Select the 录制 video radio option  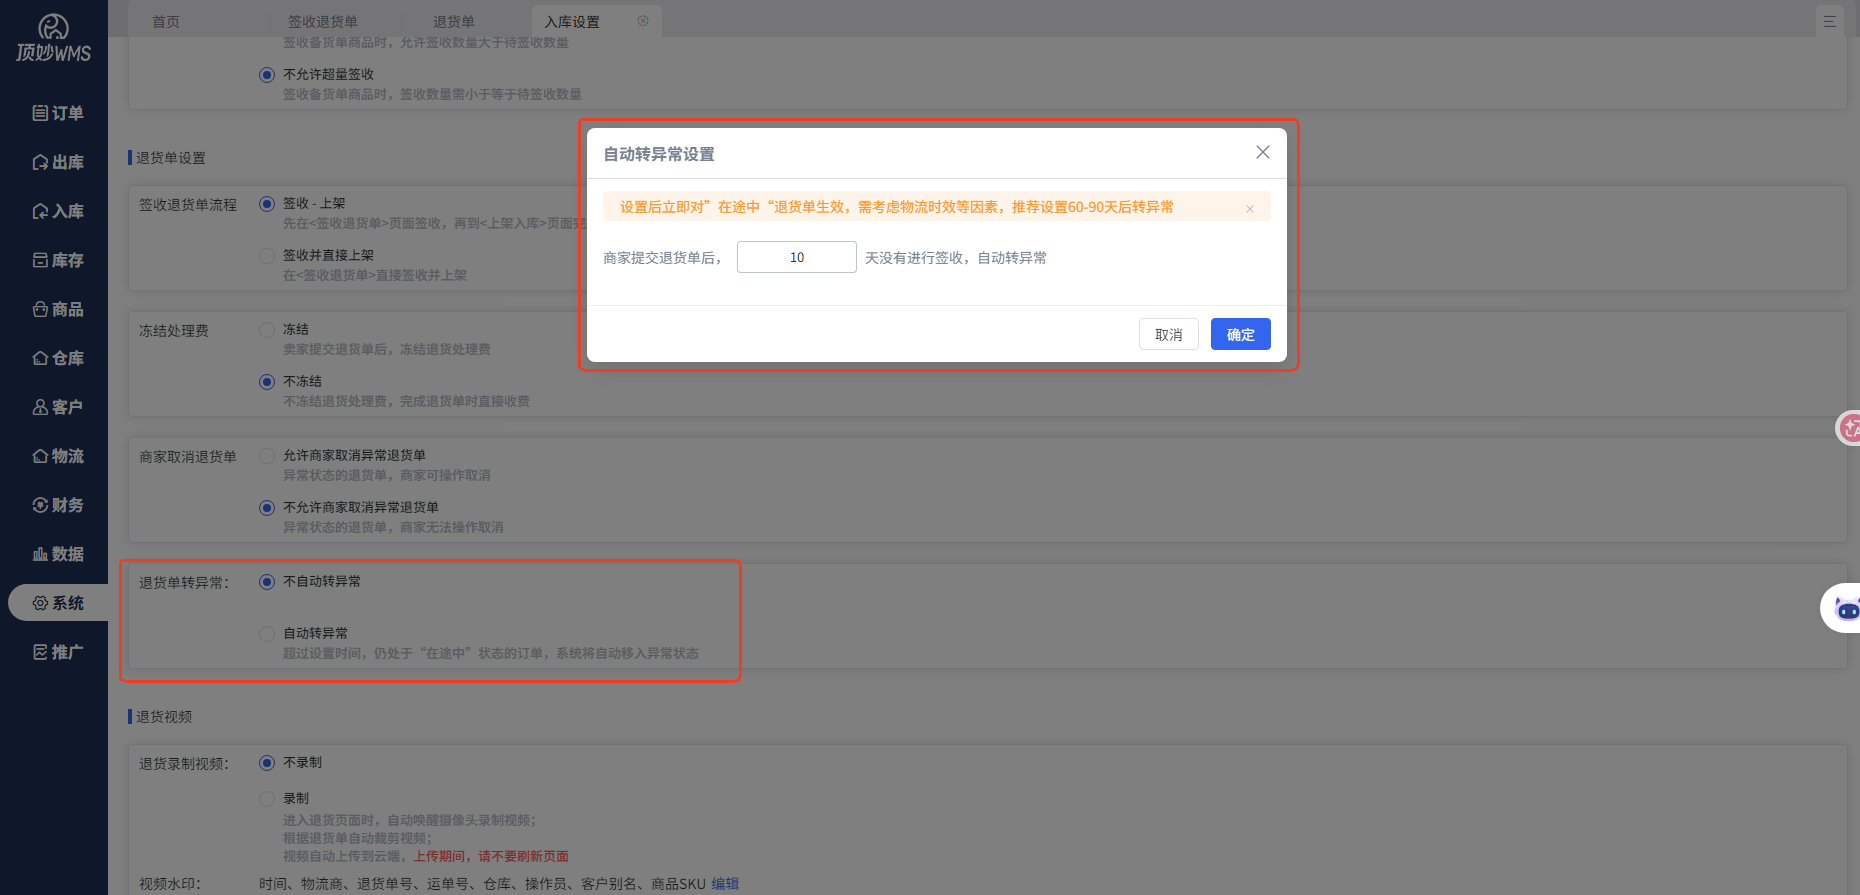(x=267, y=799)
